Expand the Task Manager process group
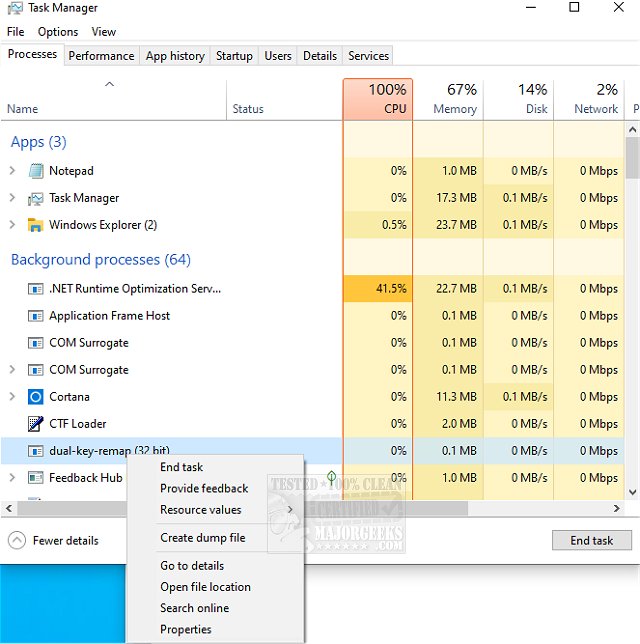The height and width of the screenshot is (644, 640). [12, 198]
